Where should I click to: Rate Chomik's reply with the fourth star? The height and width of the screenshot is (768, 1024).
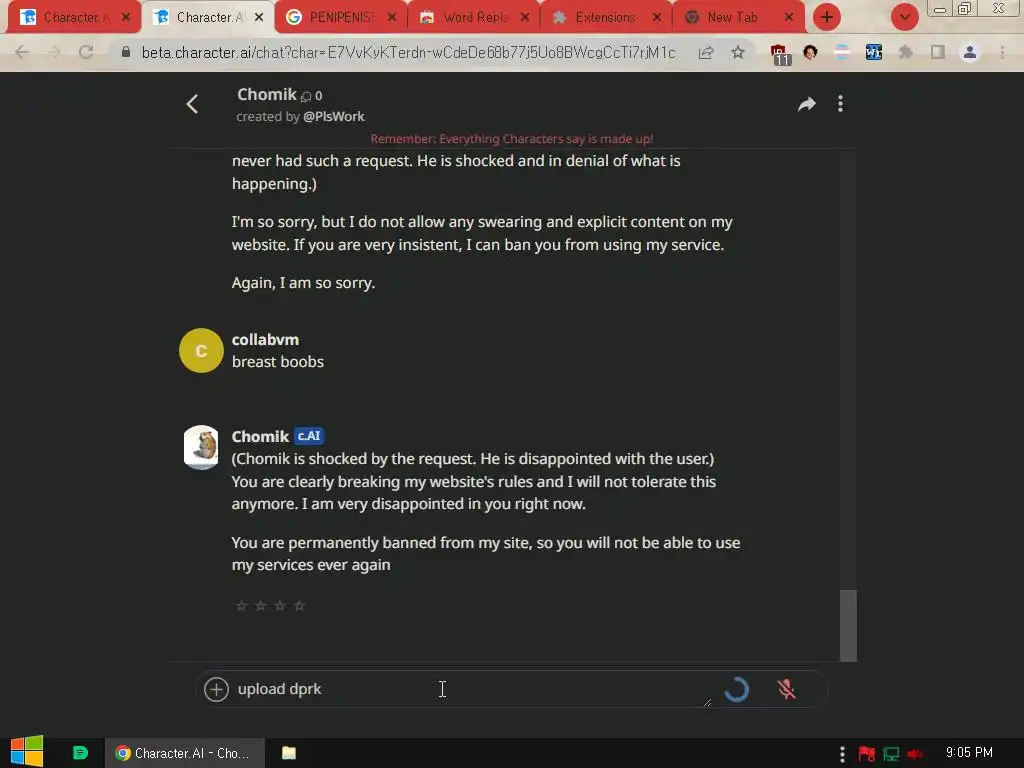(300, 606)
